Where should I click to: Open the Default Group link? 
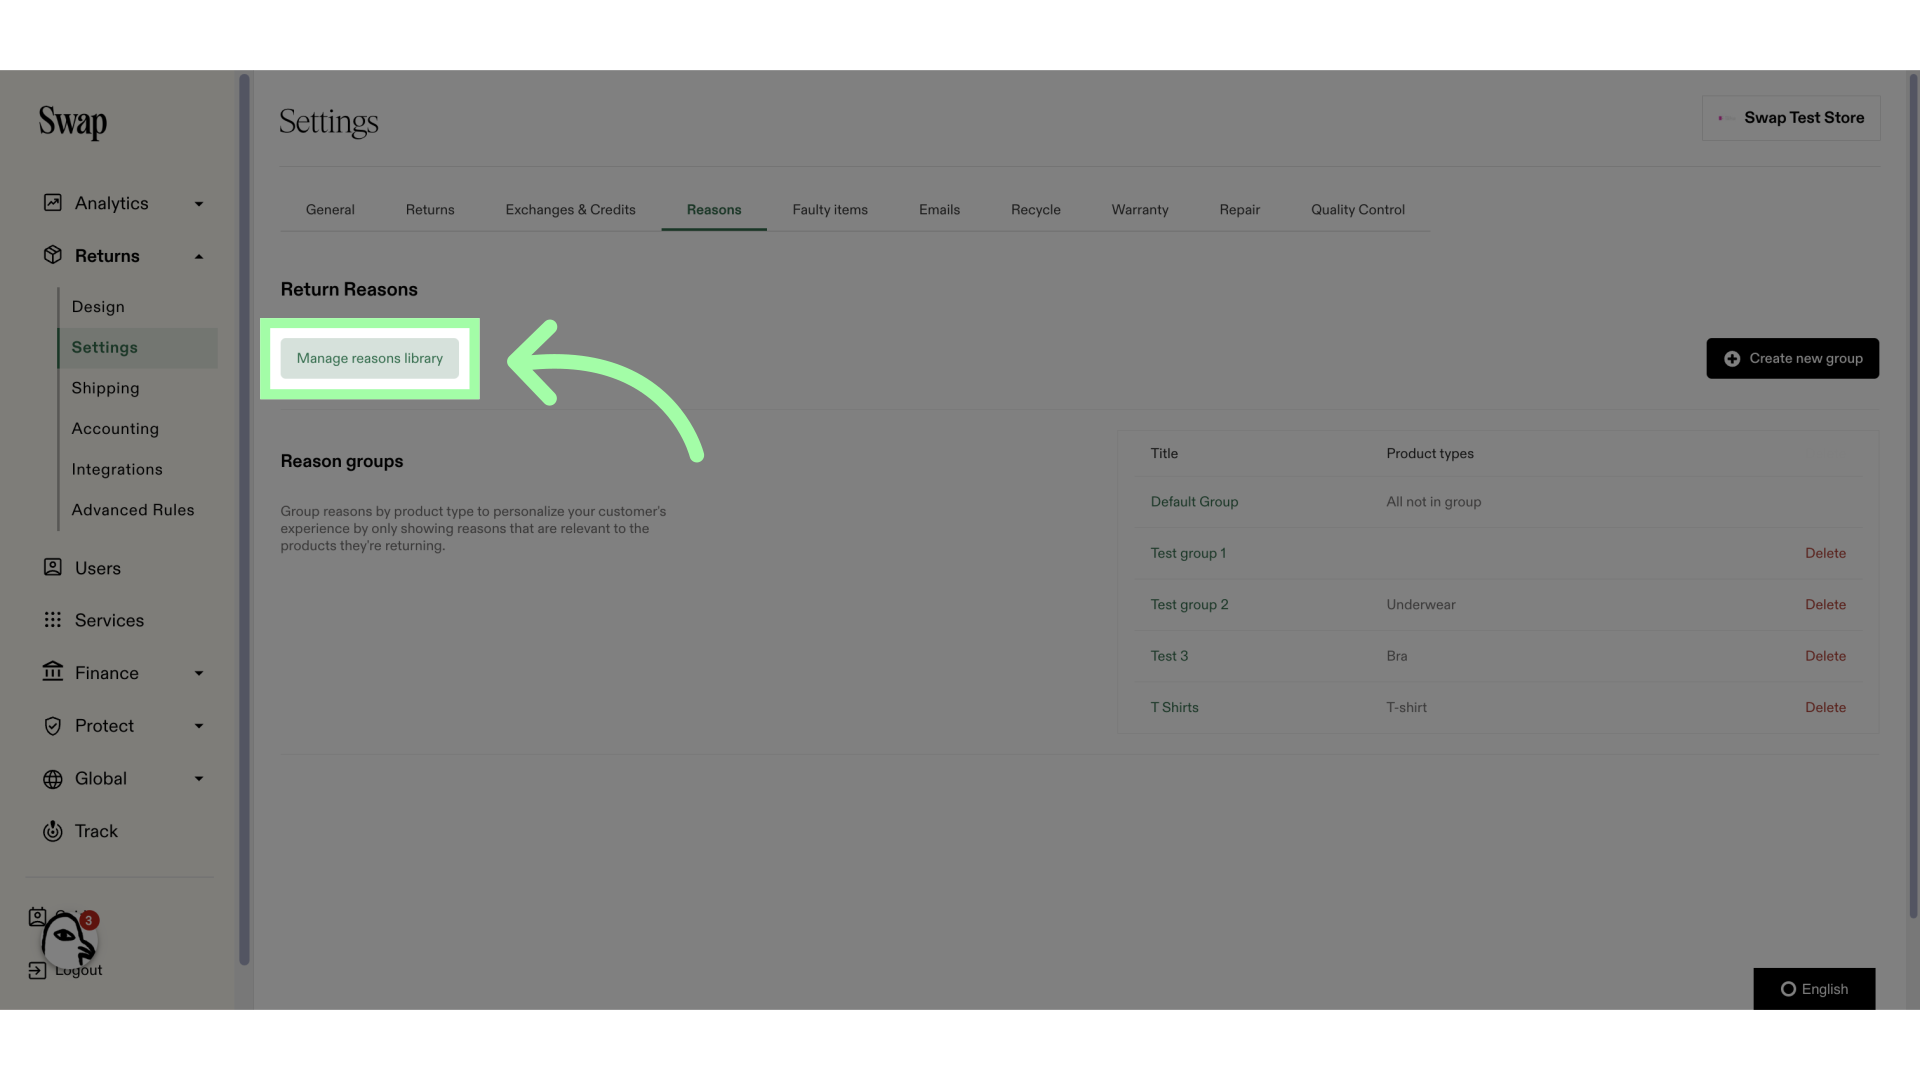[1194, 502]
